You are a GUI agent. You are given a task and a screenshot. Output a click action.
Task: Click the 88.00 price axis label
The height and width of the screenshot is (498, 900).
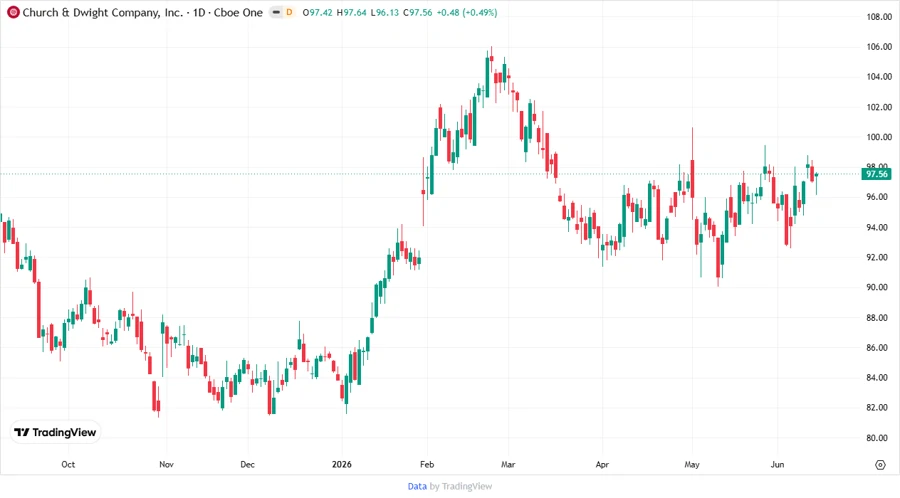pos(879,318)
